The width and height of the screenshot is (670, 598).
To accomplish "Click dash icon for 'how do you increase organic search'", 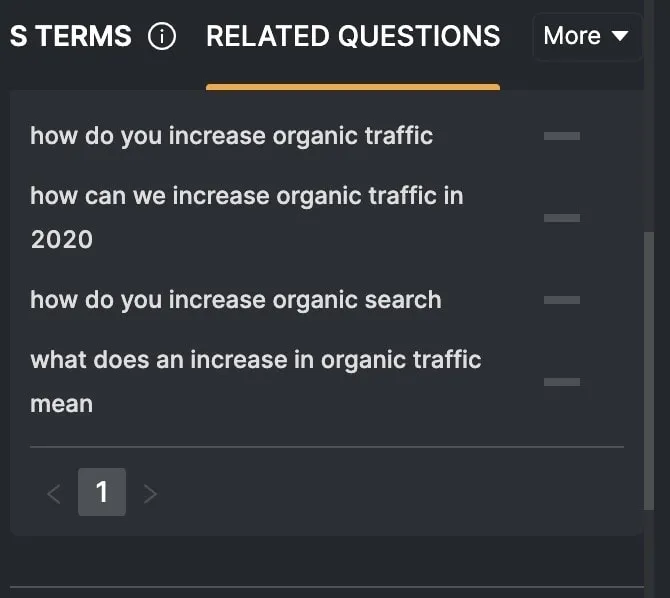I will click(561, 300).
